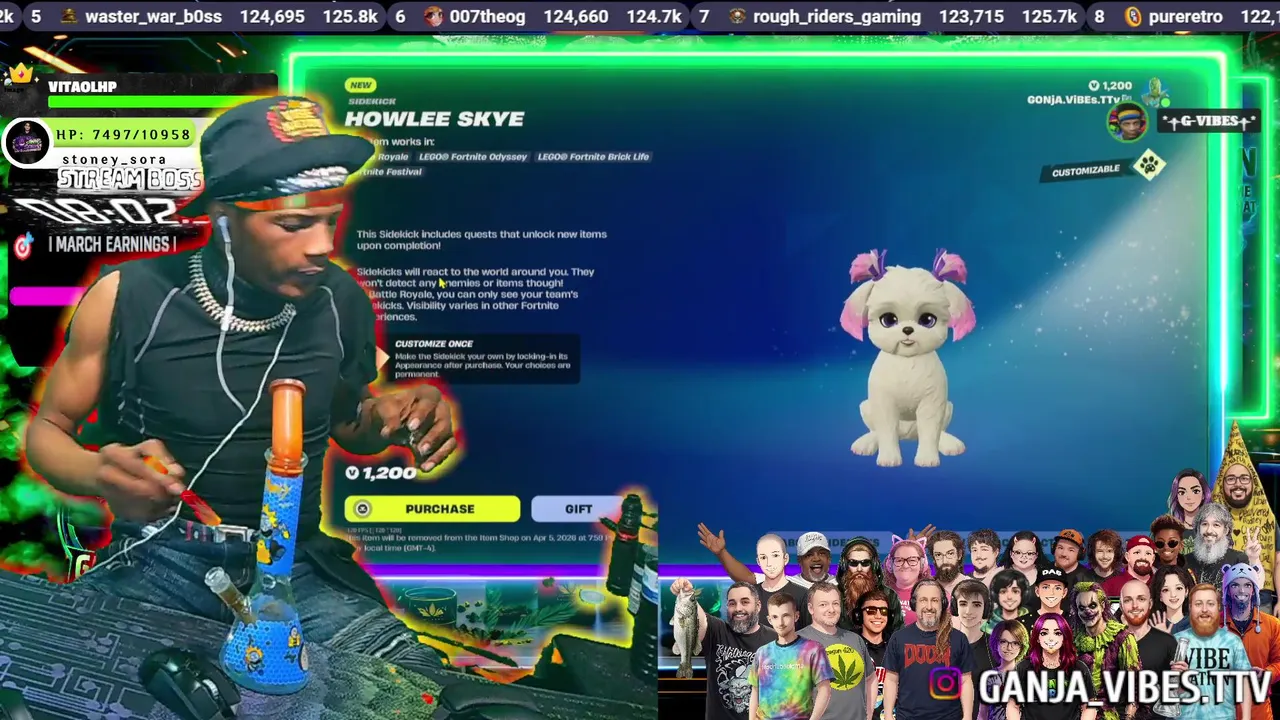Screen dimensions: 1280x720
Task: Click waster_war_b0ss in the leaderboard ticker
Action: tap(153, 17)
